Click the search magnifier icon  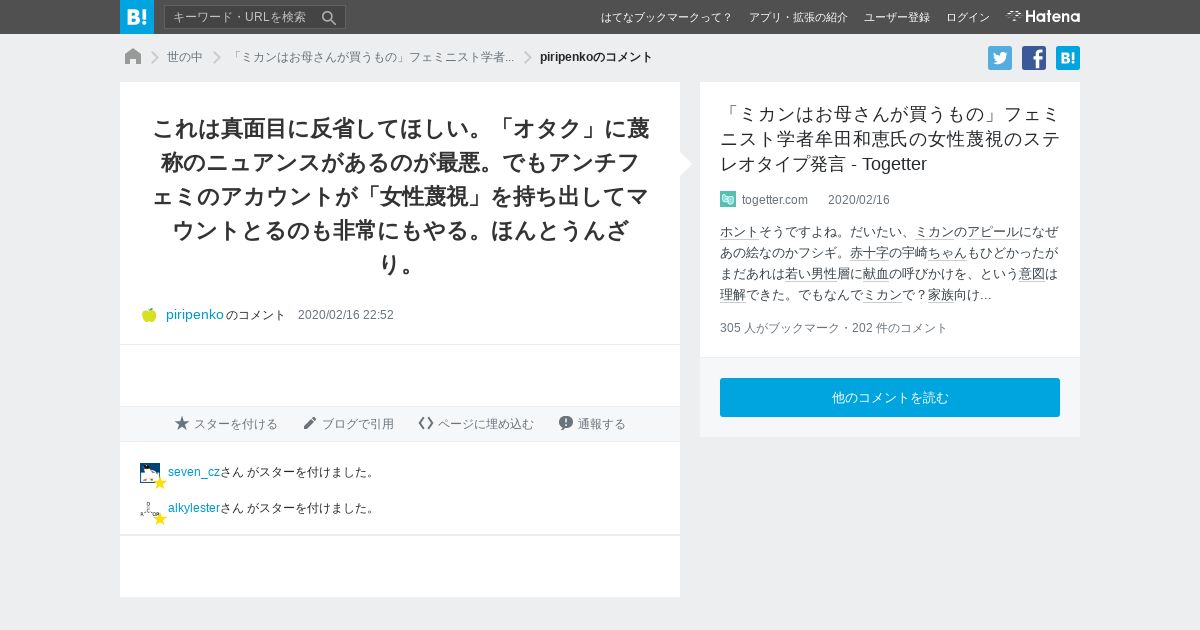click(x=329, y=17)
